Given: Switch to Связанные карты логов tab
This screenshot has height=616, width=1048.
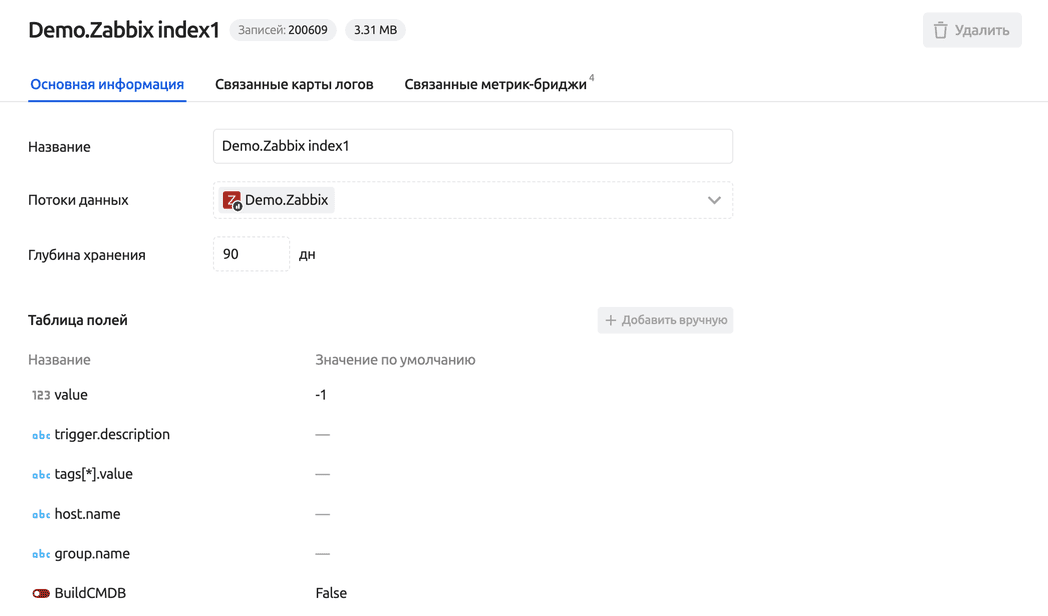Looking at the screenshot, I should [x=294, y=84].
